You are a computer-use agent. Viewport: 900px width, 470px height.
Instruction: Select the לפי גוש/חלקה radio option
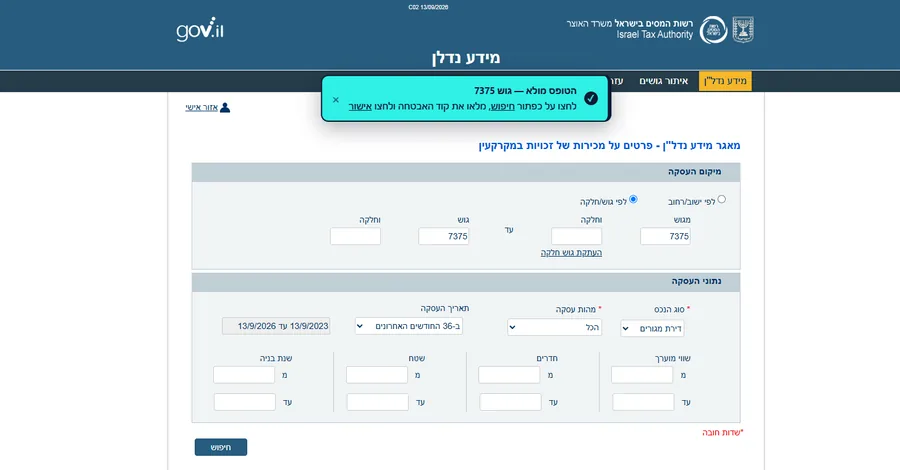pos(633,199)
